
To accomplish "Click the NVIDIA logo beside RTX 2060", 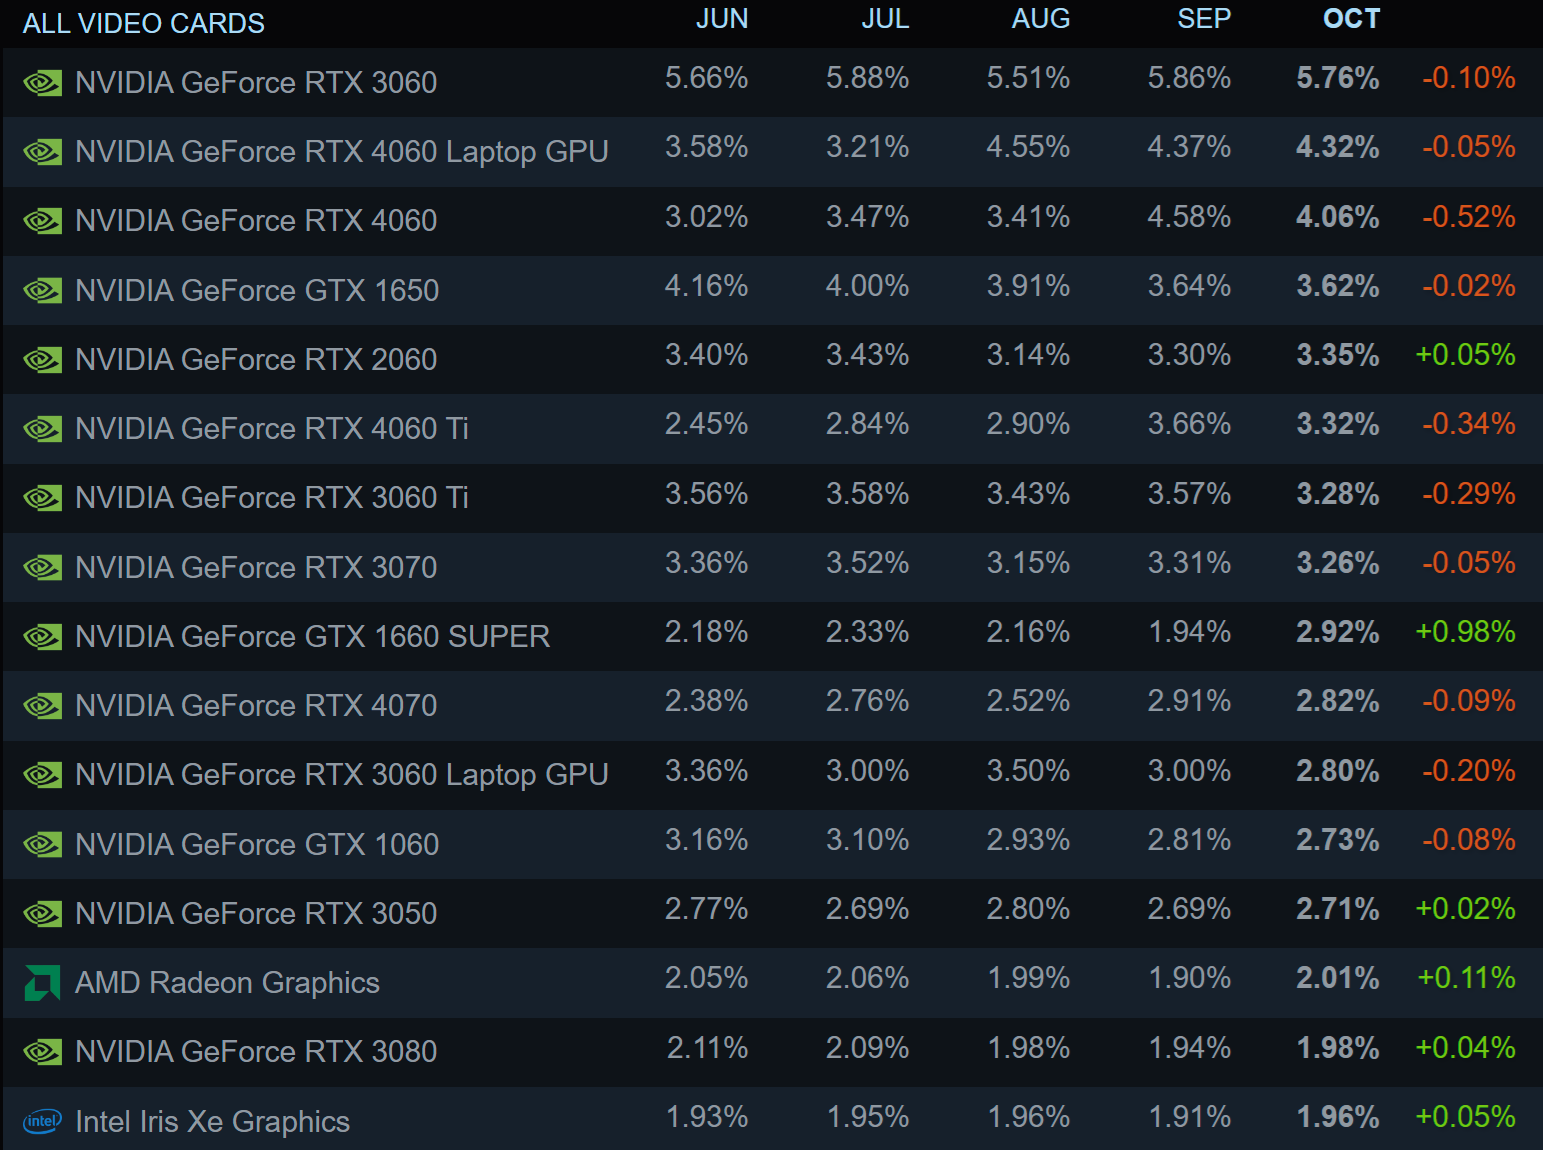I will pyautogui.click(x=42, y=360).
